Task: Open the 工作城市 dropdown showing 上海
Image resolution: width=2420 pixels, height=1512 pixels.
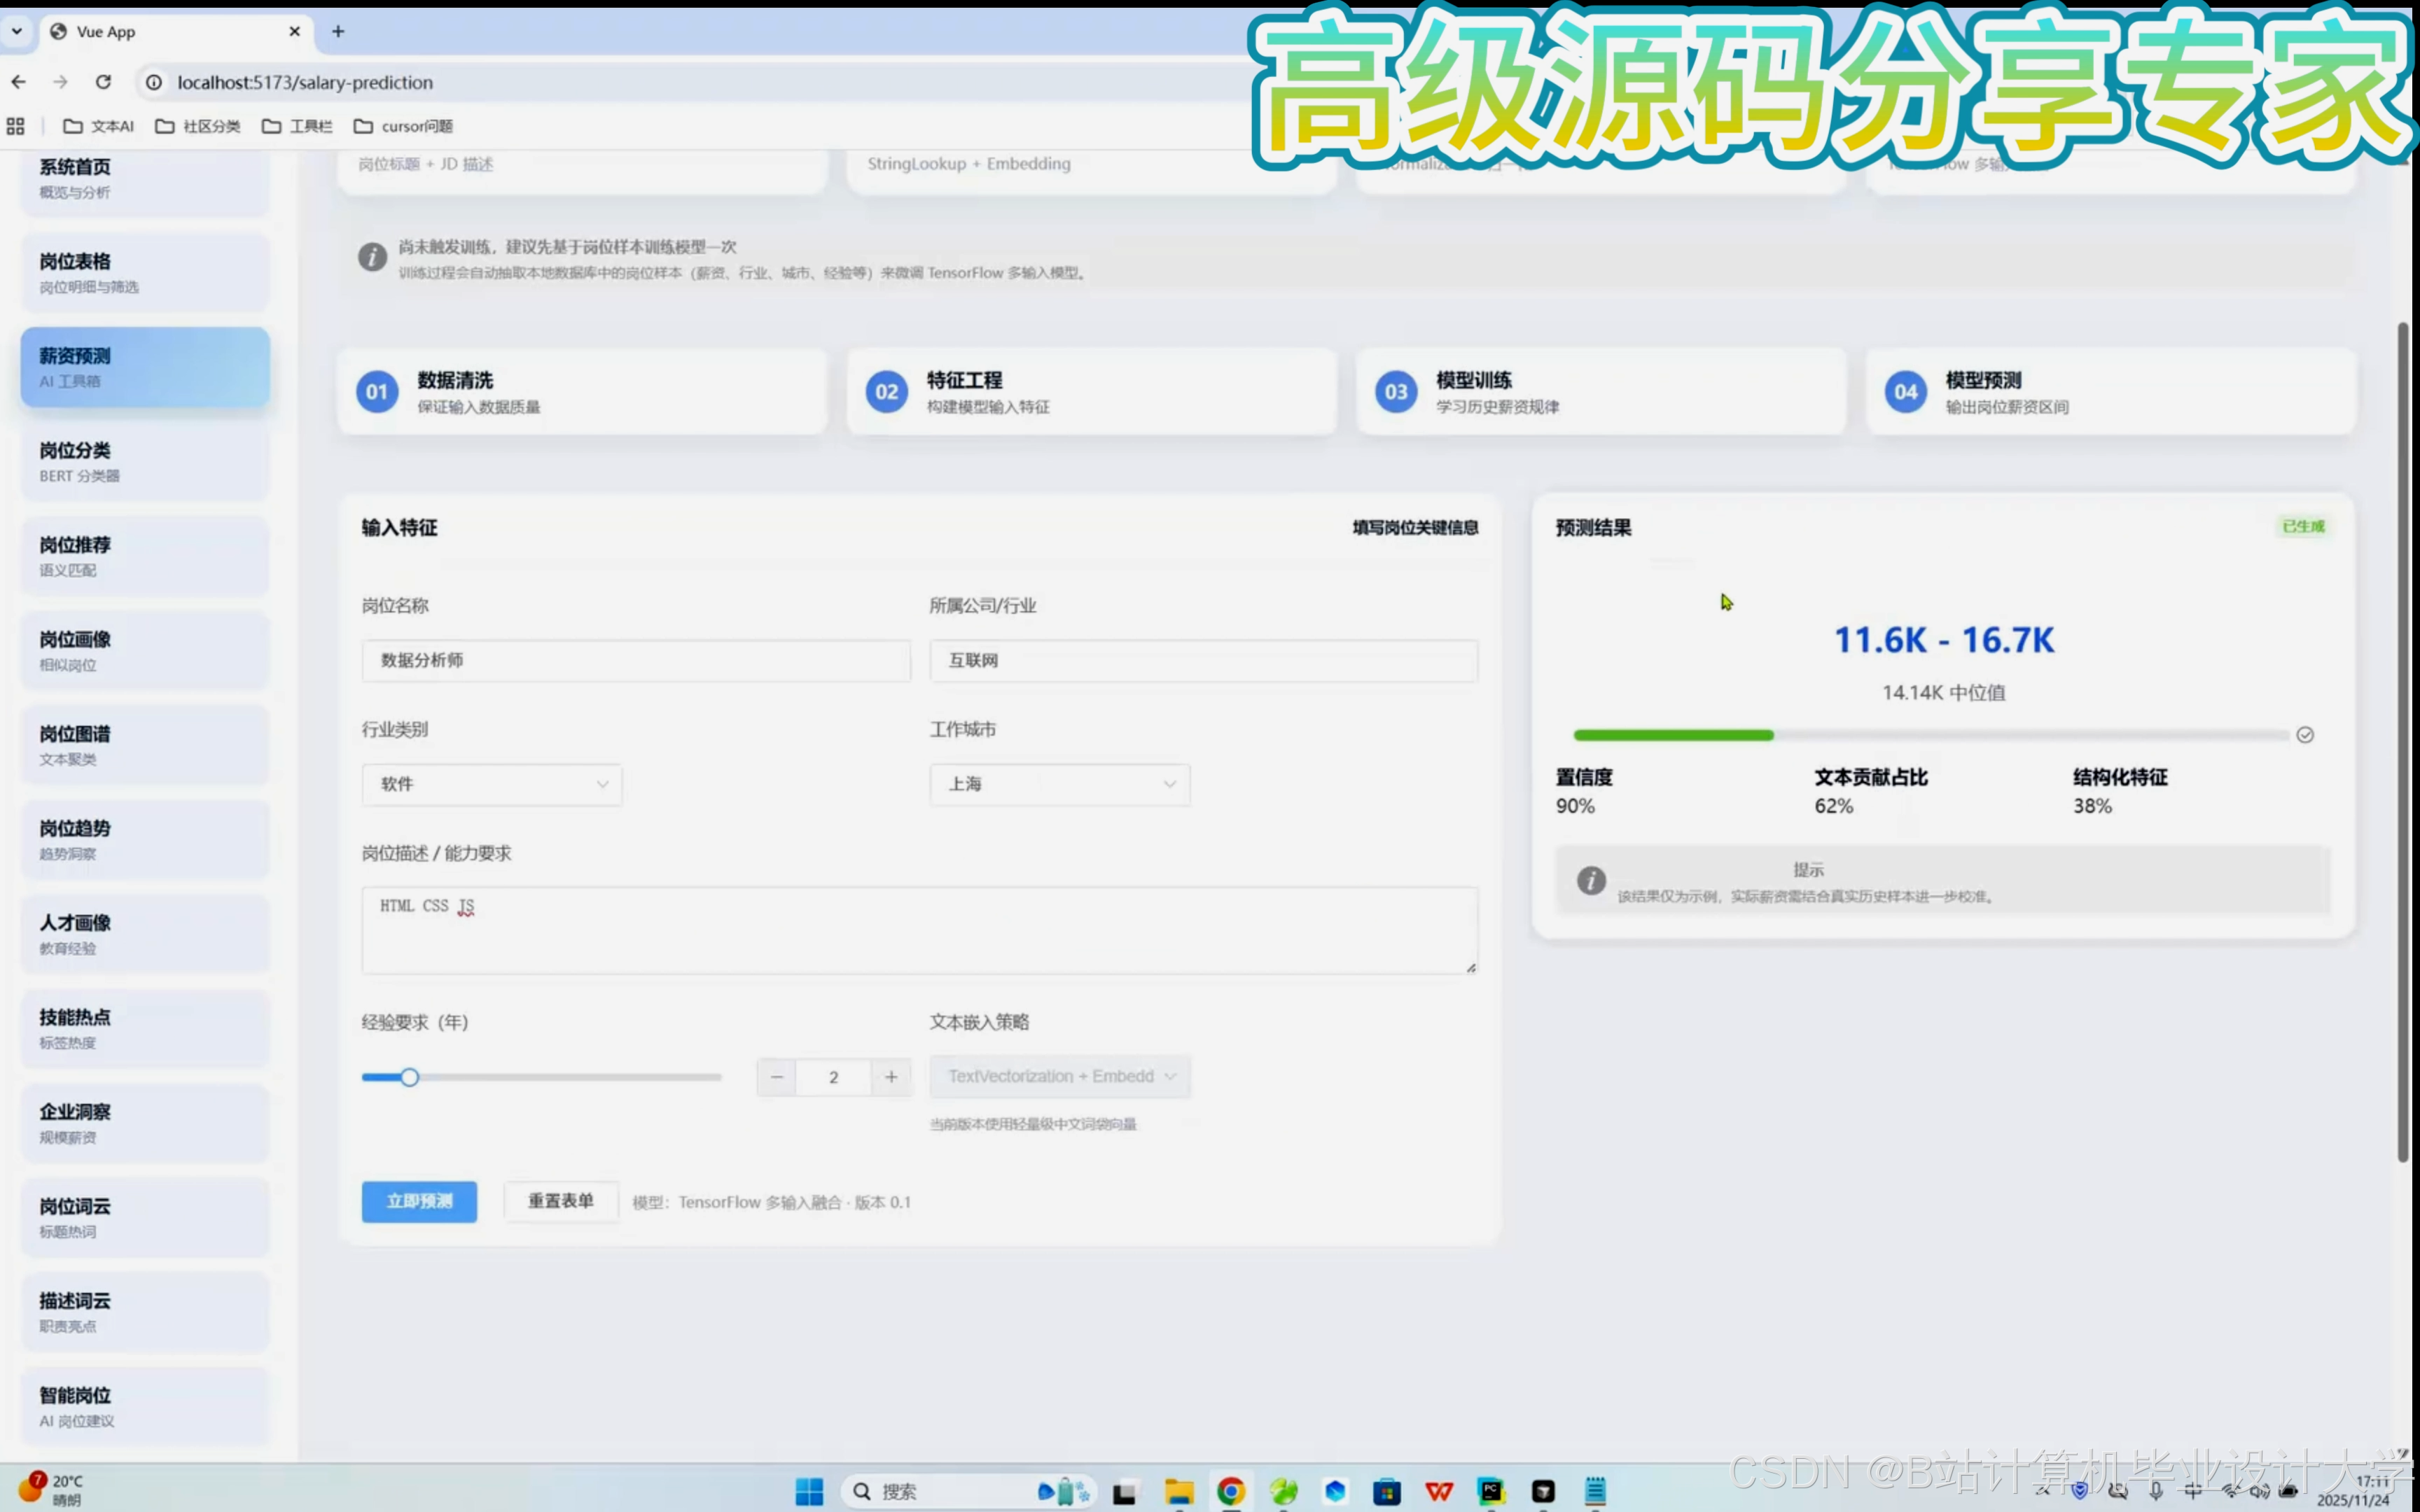Action: pos(1059,784)
